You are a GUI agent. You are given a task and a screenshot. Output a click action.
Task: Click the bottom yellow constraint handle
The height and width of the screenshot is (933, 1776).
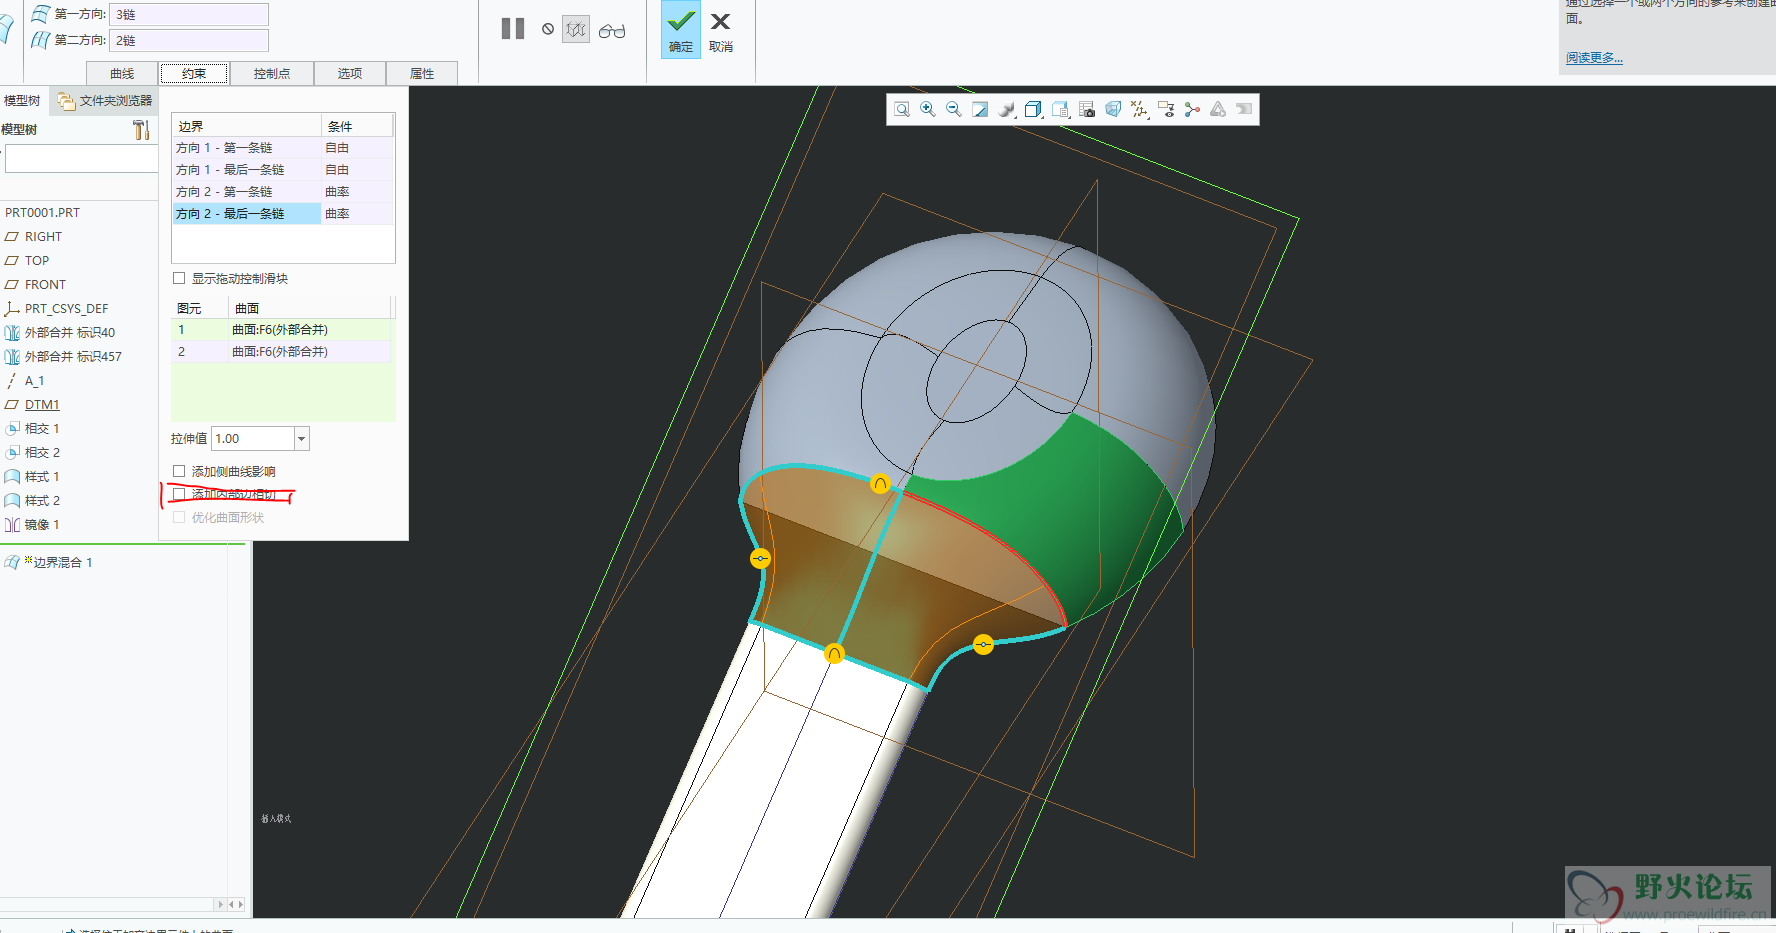(x=834, y=653)
